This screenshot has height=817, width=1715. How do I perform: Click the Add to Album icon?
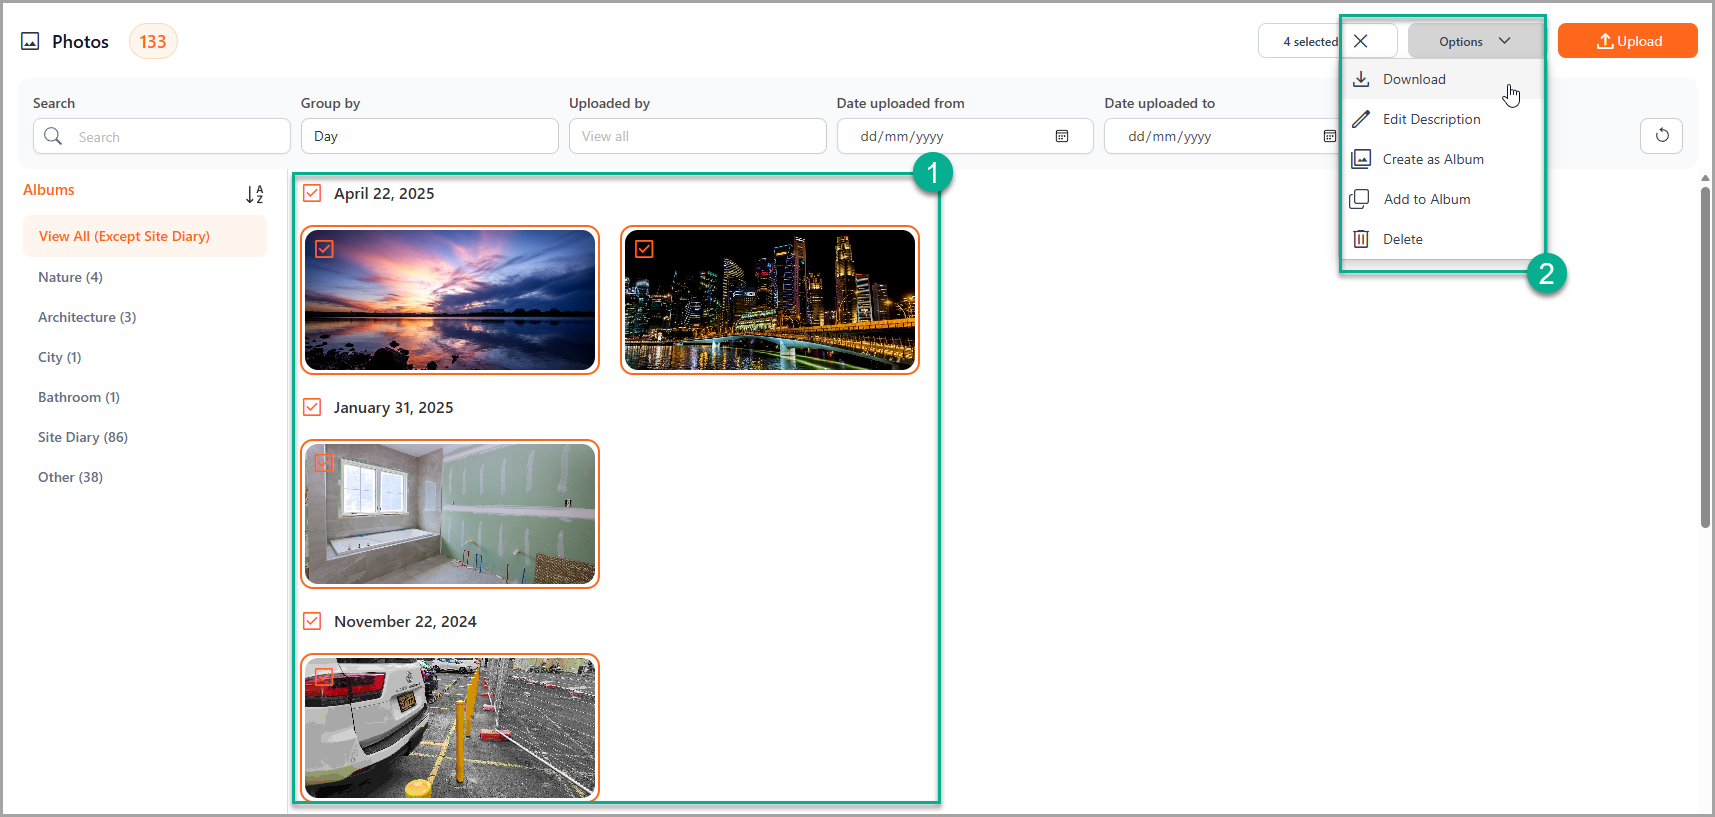[1359, 199]
